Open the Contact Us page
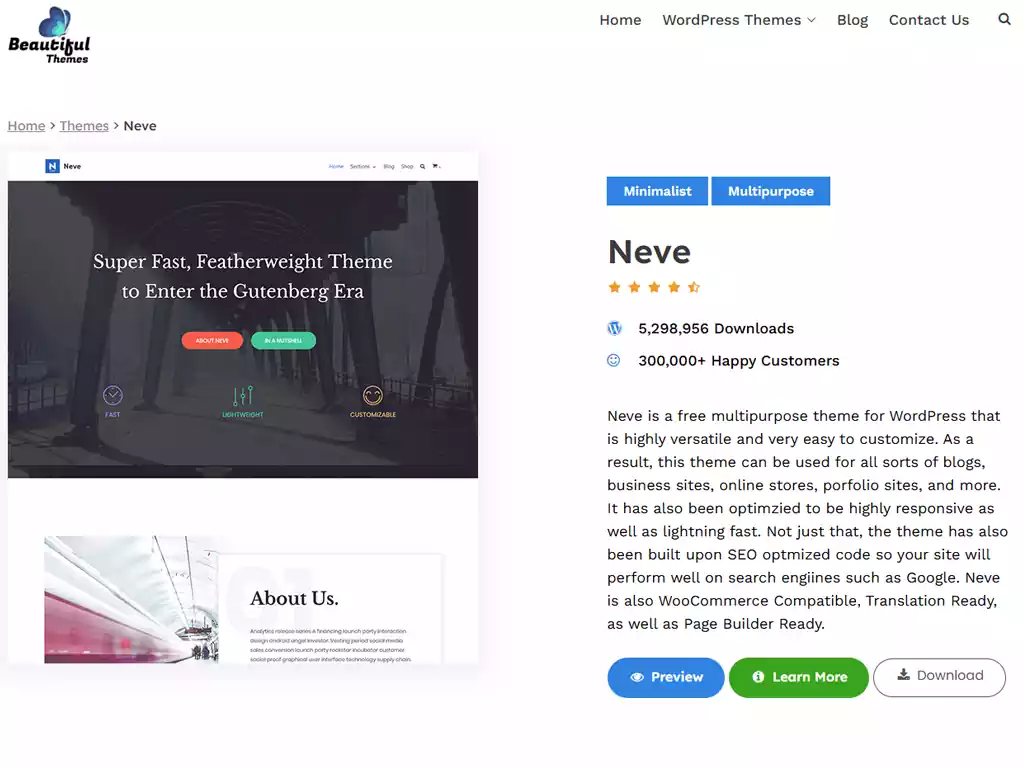 coord(929,20)
